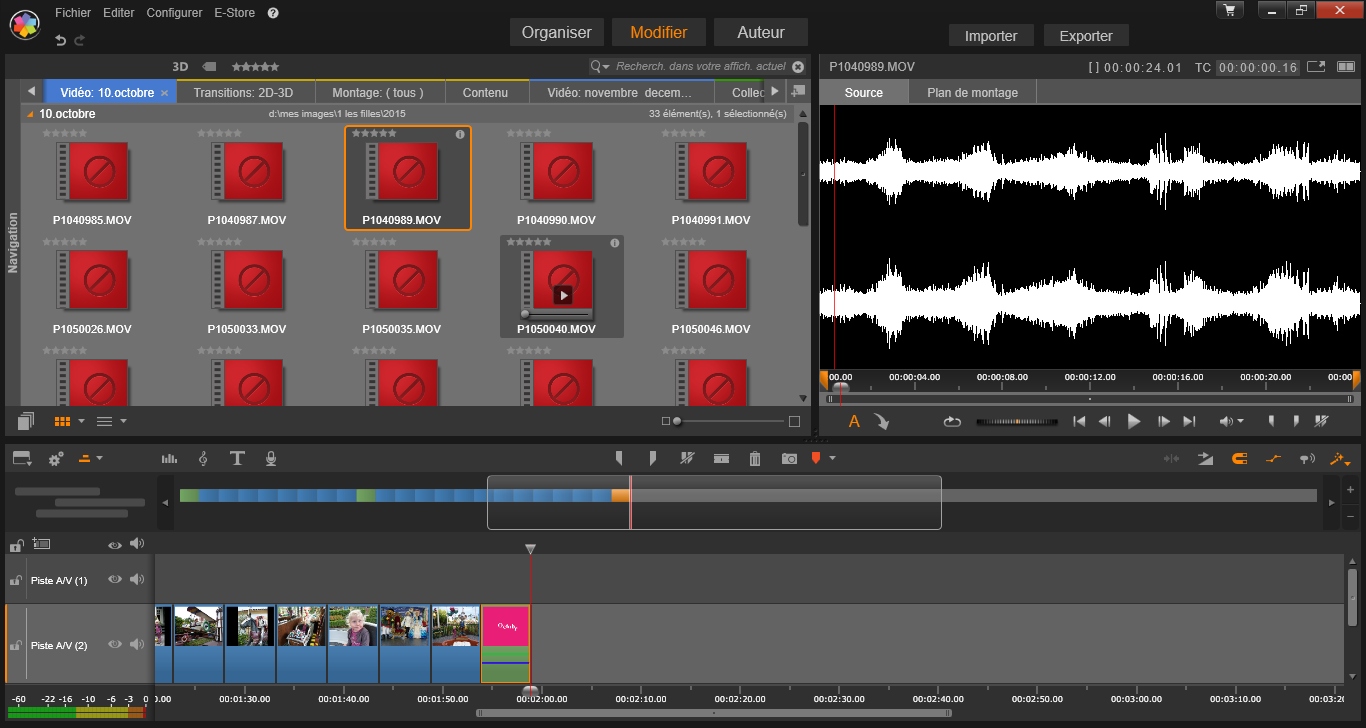Hide video of Piste A/V (1) track
This screenshot has height=728, width=1366.
click(115, 579)
